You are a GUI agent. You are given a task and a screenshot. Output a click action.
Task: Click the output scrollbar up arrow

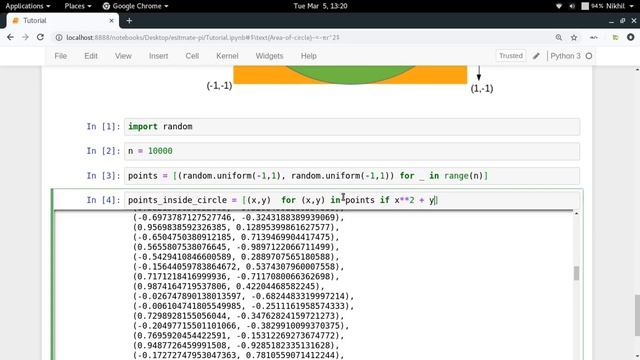[576, 214]
